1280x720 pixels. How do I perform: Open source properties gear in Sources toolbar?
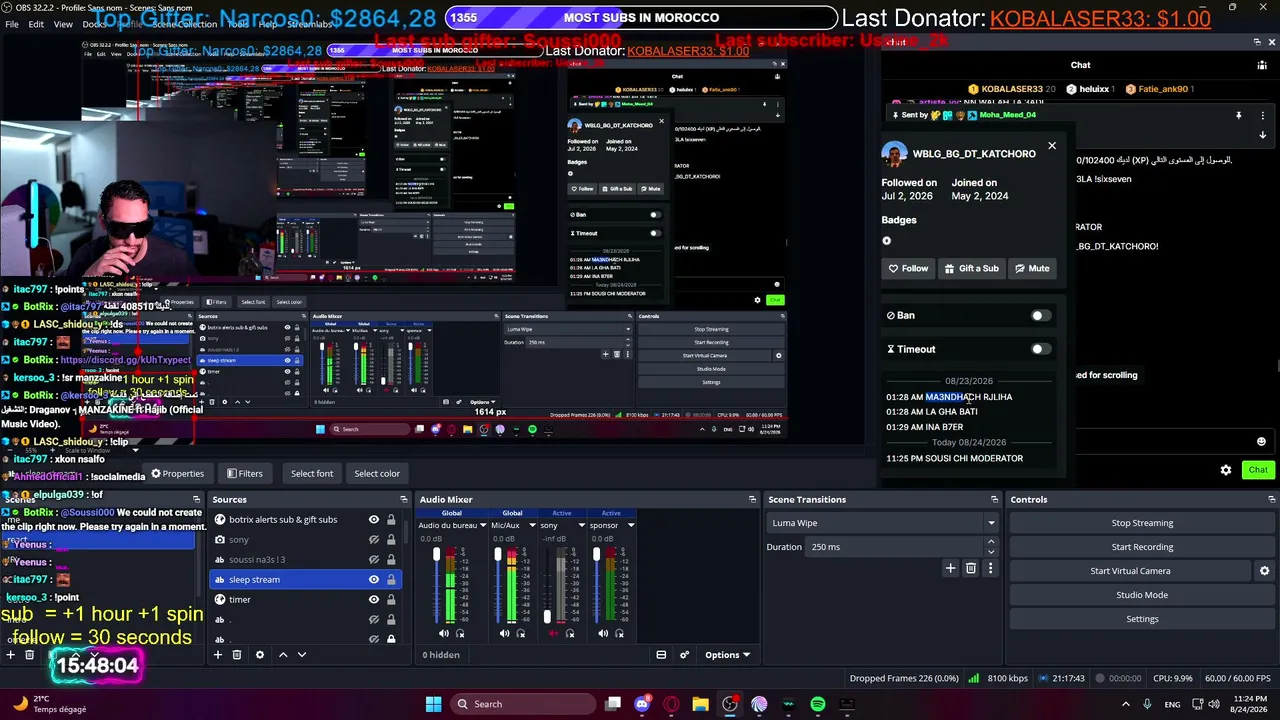coord(260,655)
